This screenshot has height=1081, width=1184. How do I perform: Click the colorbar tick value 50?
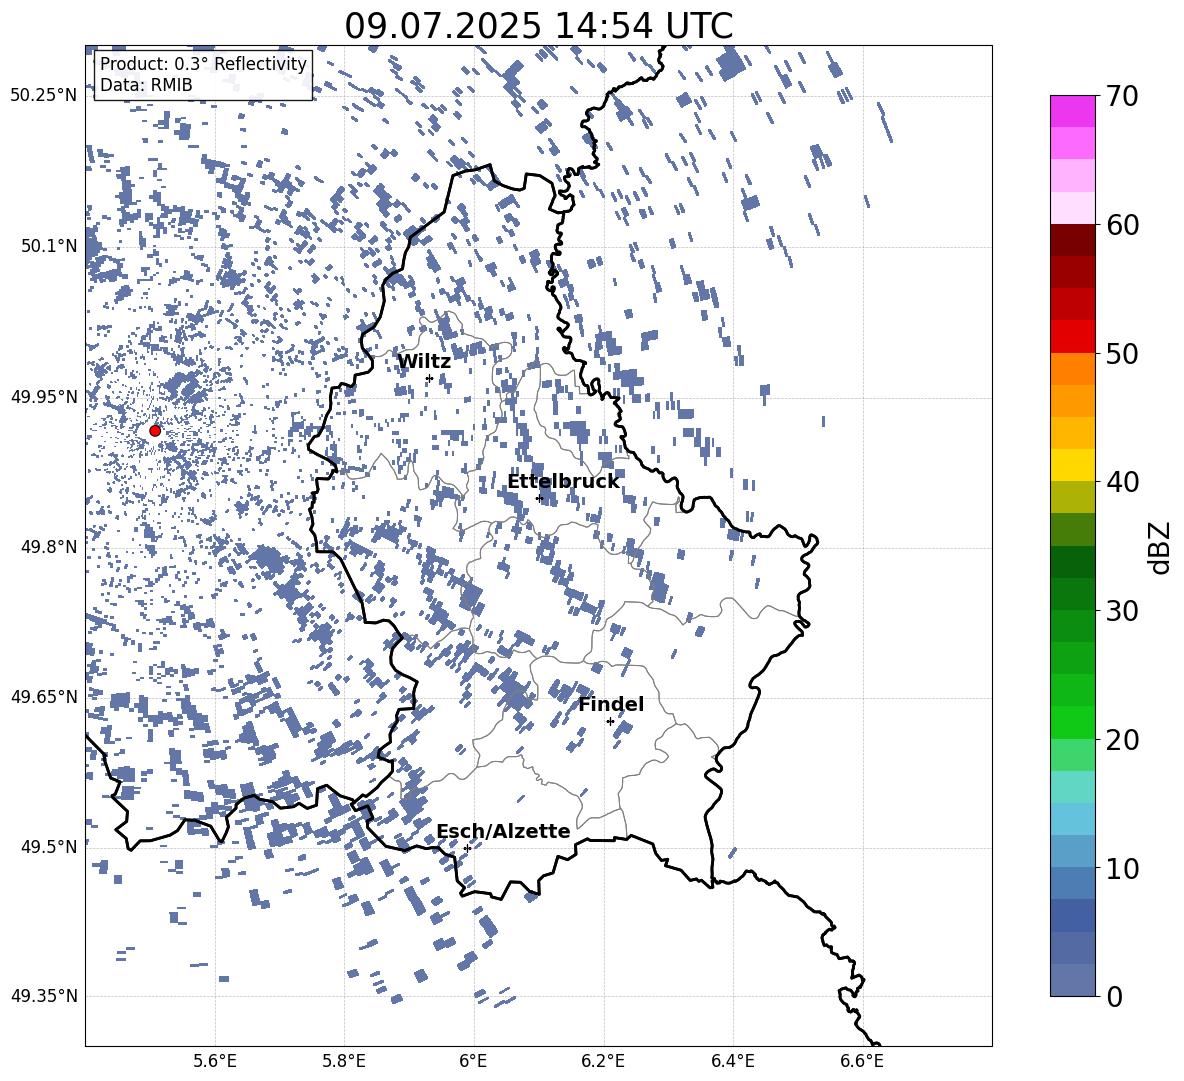[1122, 353]
